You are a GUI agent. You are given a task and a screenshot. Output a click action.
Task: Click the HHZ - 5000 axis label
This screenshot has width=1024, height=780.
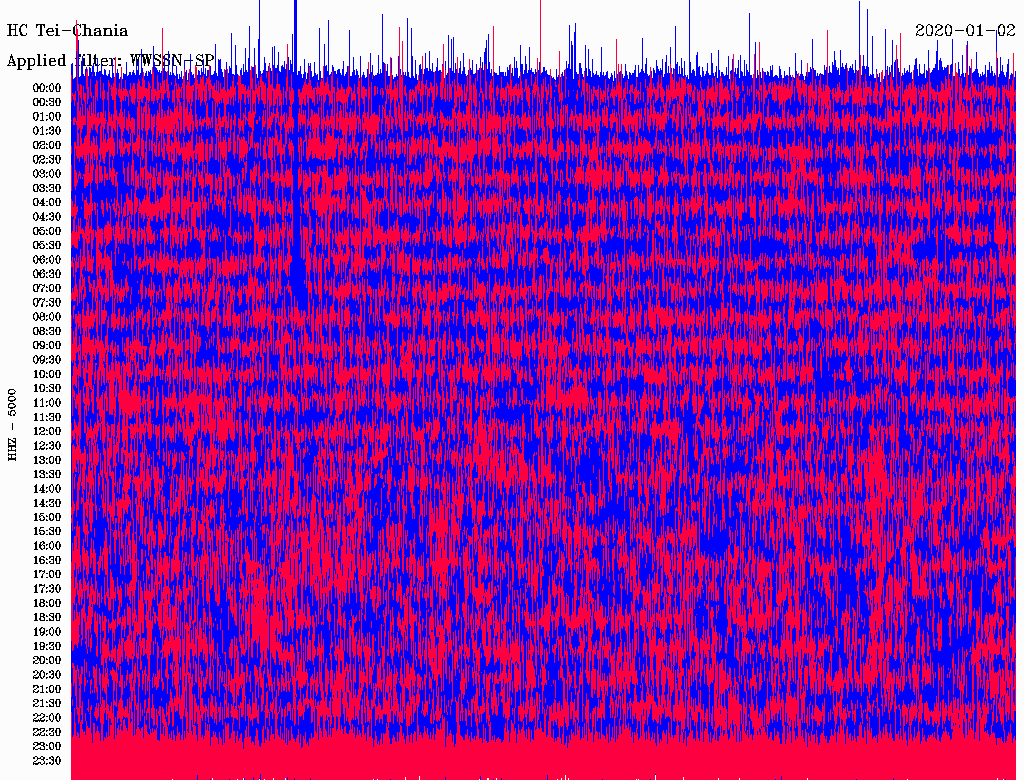click(12, 425)
